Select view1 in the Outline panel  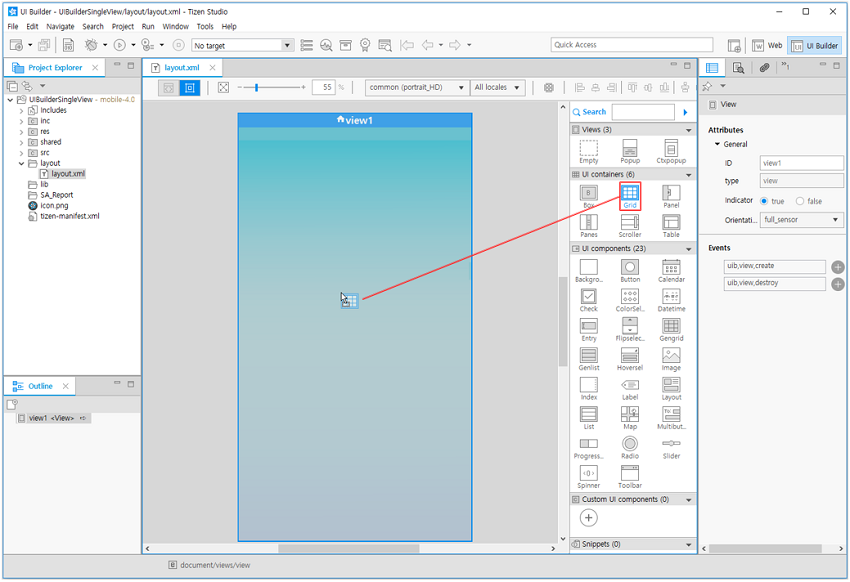click(40, 418)
